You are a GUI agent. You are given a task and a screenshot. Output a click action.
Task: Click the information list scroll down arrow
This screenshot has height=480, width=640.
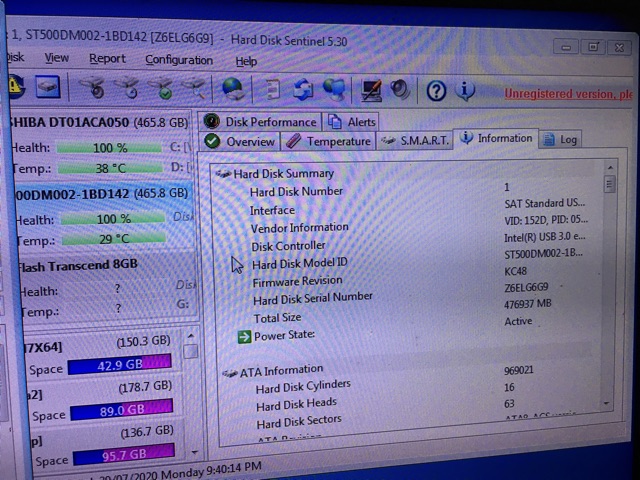(x=607, y=403)
